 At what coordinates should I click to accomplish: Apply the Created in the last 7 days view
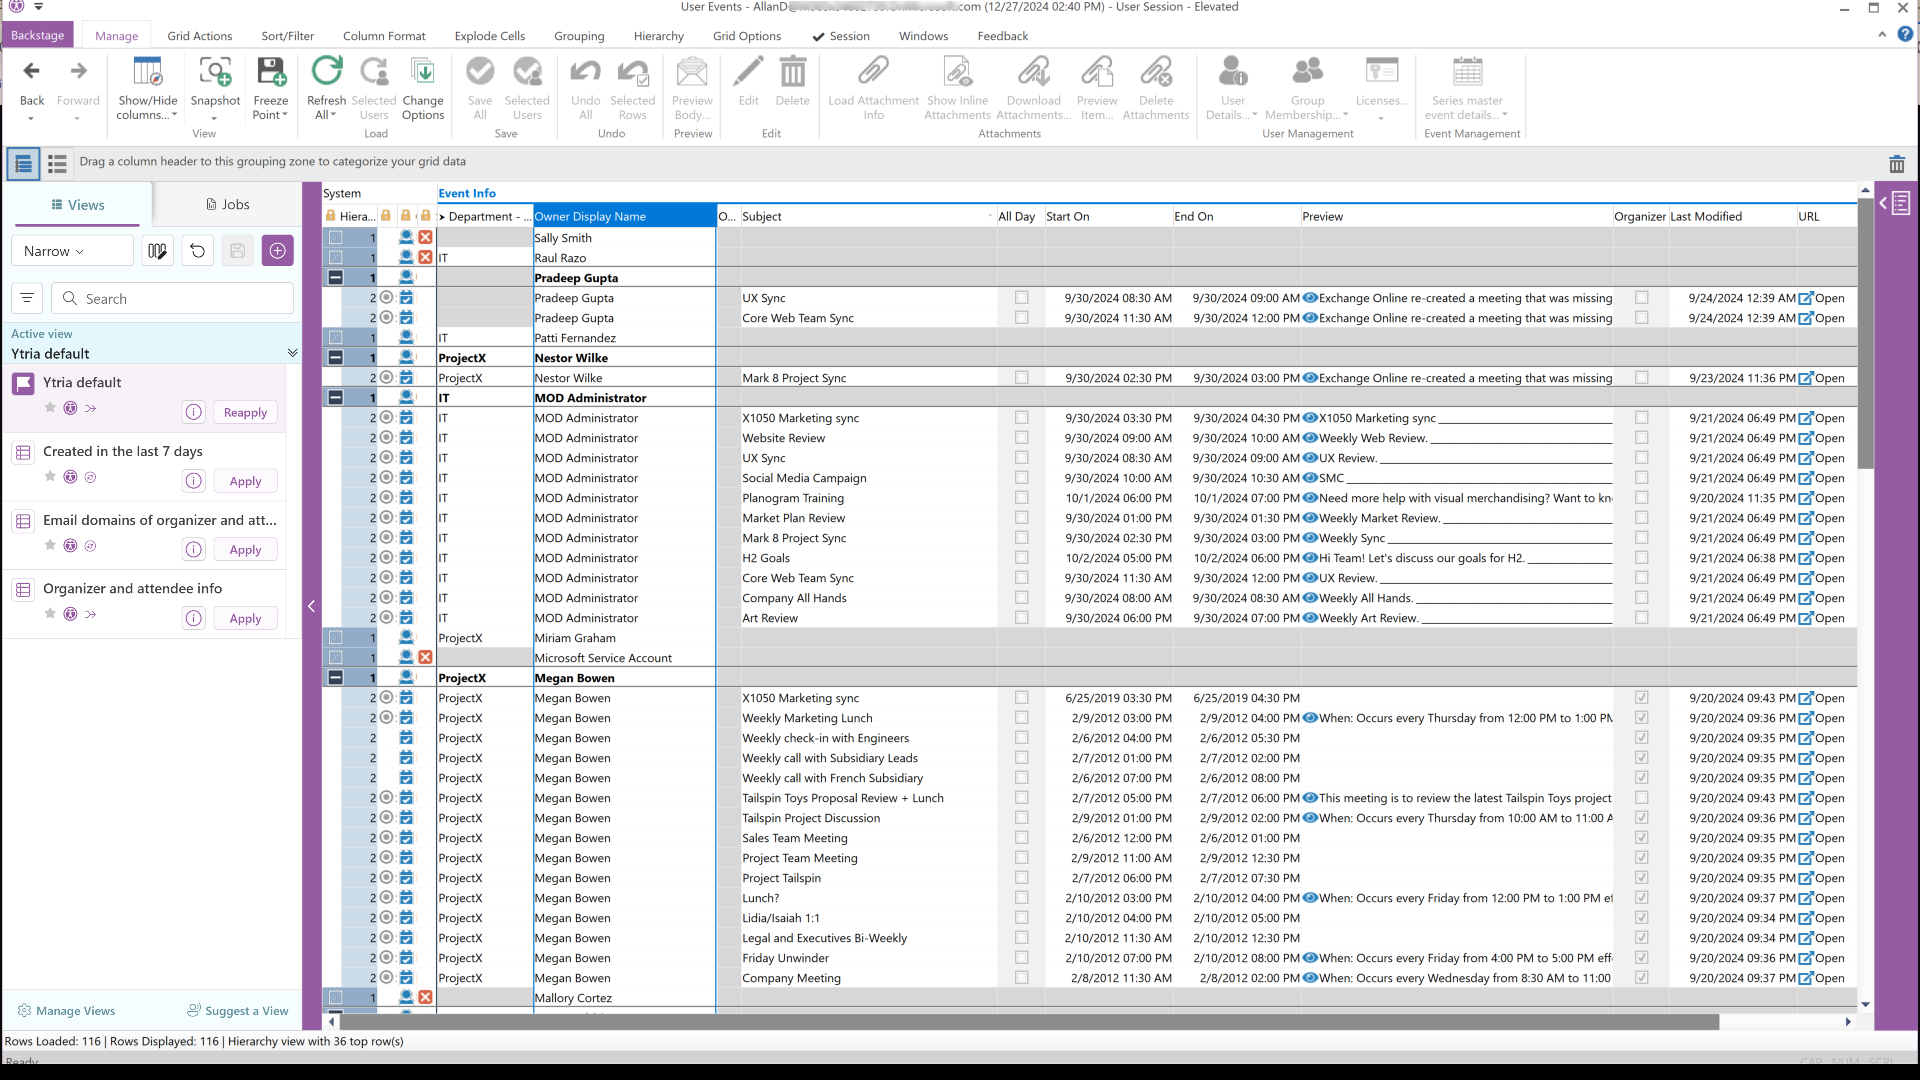(245, 482)
